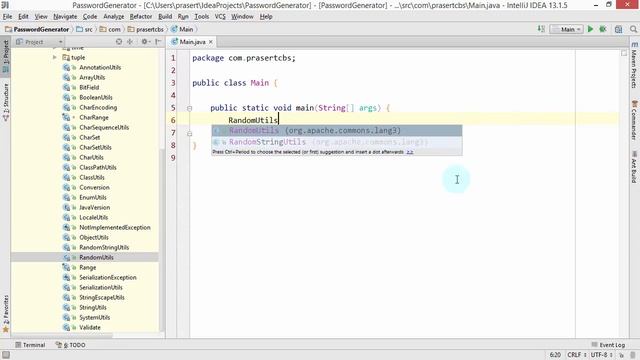
Task: Open the Project Structure icon in the toolbar
Action: 619,29
